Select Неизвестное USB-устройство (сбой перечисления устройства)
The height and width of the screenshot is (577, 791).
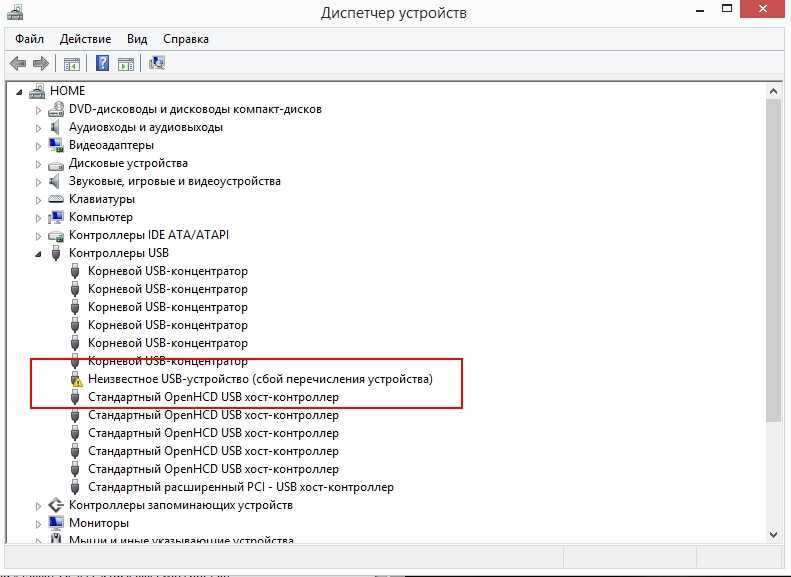coord(260,379)
